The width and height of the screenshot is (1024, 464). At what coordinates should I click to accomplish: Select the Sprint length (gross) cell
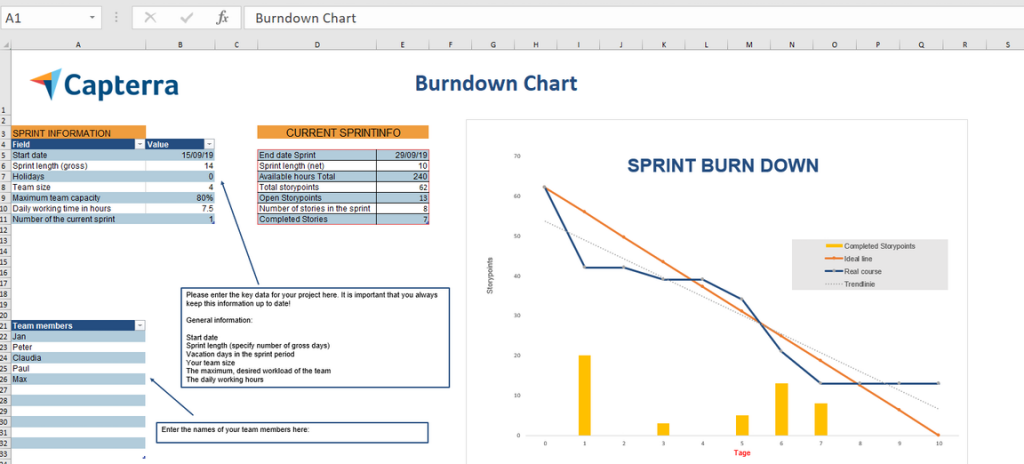(78, 166)
